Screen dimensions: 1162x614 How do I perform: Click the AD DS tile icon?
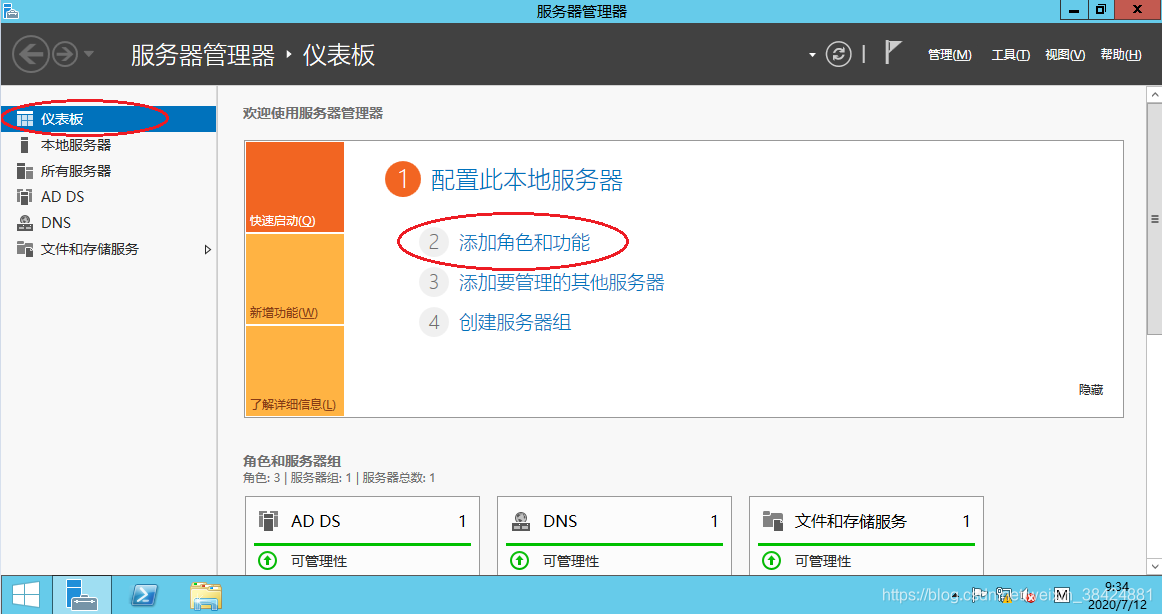(268, 521)
